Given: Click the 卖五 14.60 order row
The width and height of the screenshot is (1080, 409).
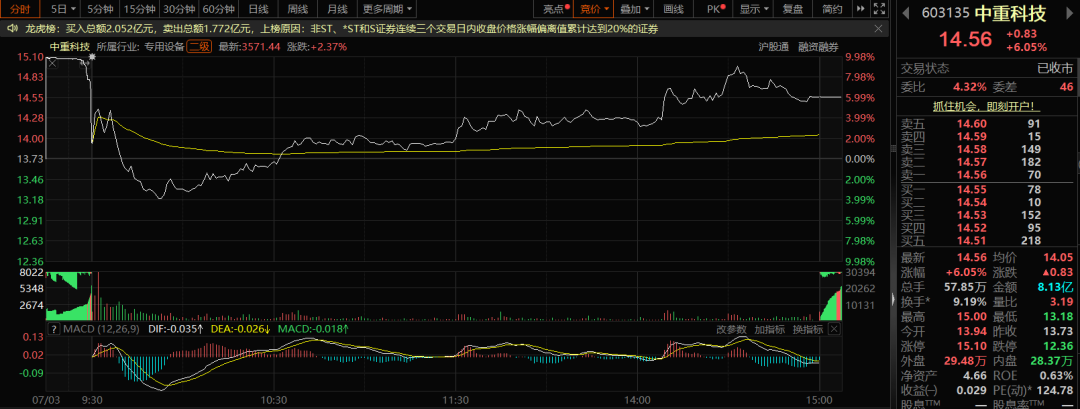Looking at the screenshot, I should tap(987, 124).
